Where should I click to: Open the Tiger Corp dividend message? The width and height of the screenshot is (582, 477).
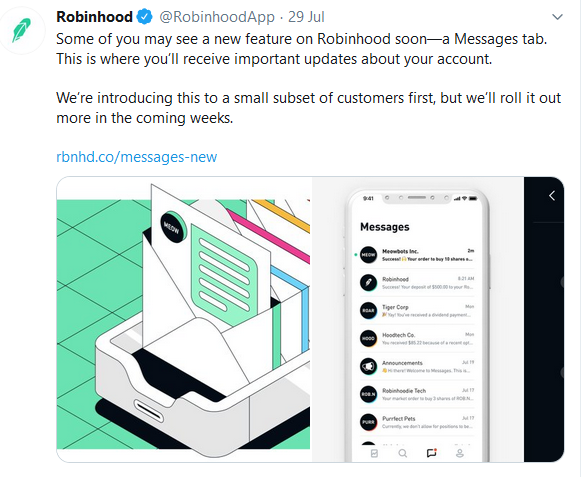[x=417, y=311]
